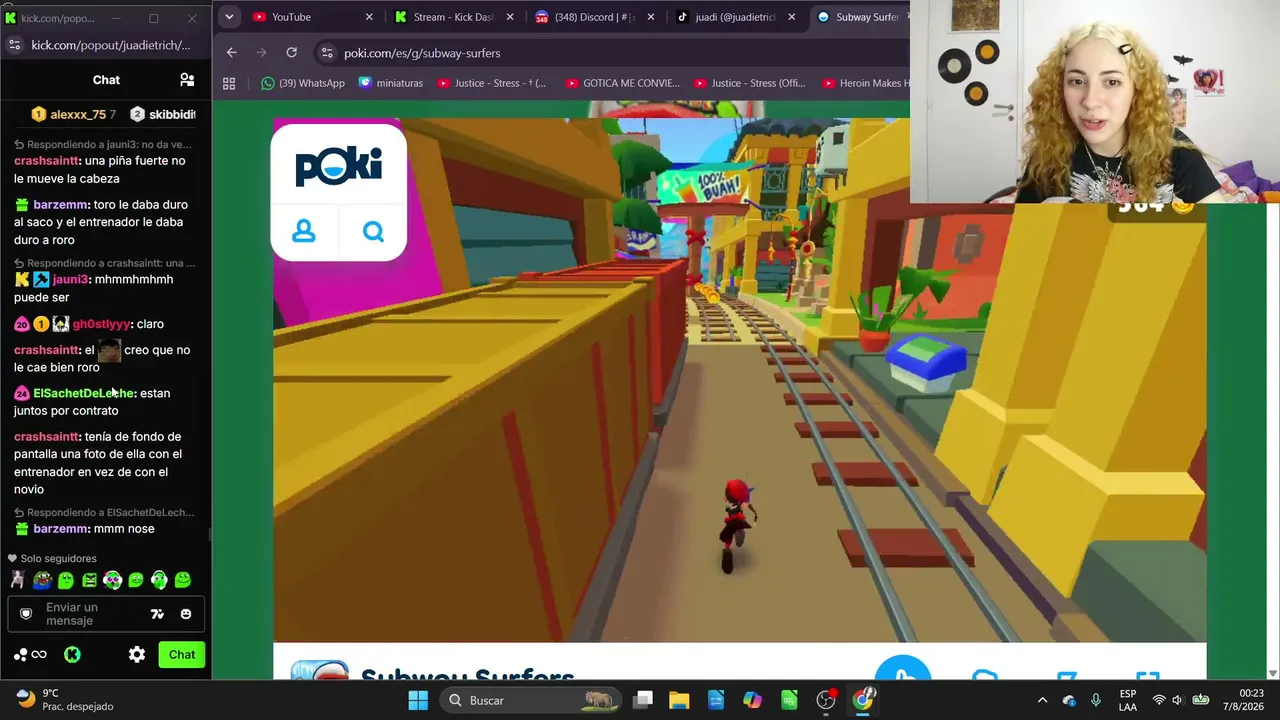The width and height of the screenshot is (1280, 720).
Task: Open Copilot from the taskbar
Action: click(752, 700)
